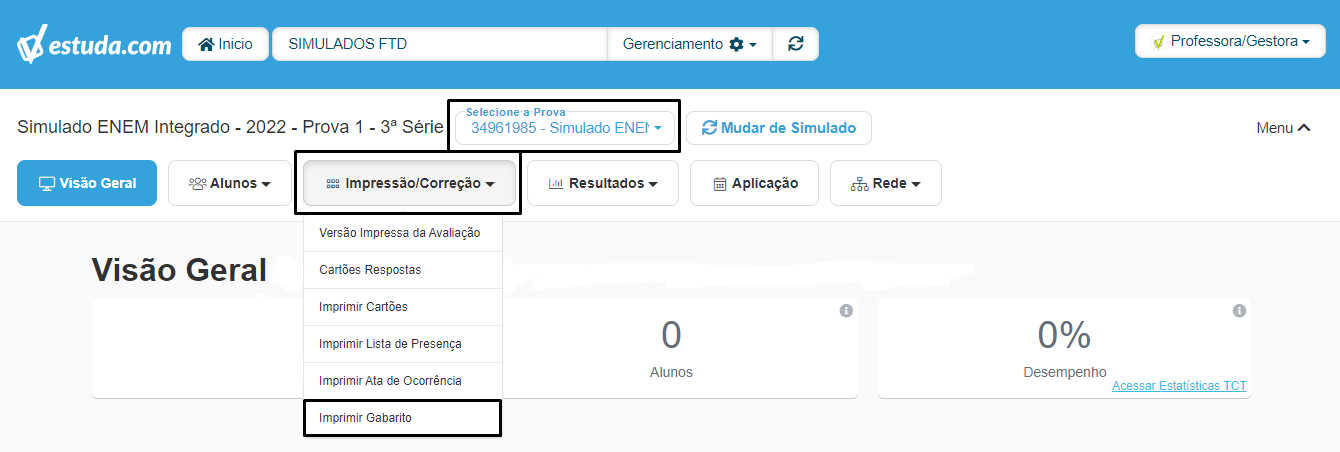This screenshot has height=452, width=1340.
Task: Choose Imprimir Gabarito menu item
Action: pyautogui.click(x=402, y=418)
